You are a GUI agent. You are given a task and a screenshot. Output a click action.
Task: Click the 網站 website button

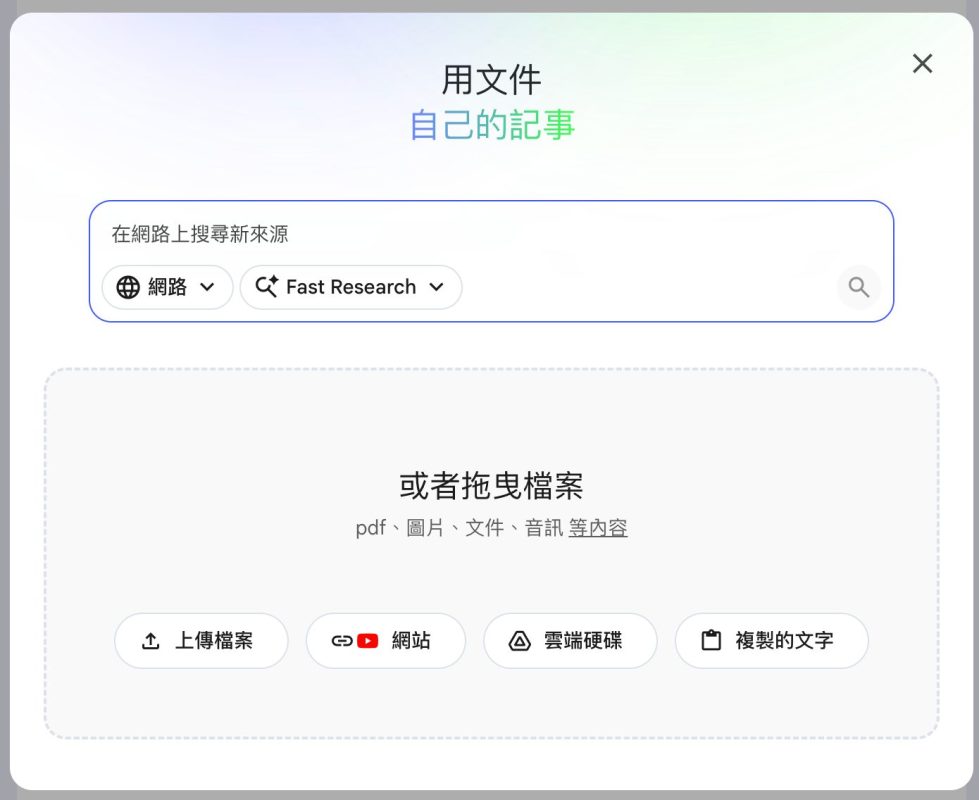pyautogui.click(x=386, y=641)
